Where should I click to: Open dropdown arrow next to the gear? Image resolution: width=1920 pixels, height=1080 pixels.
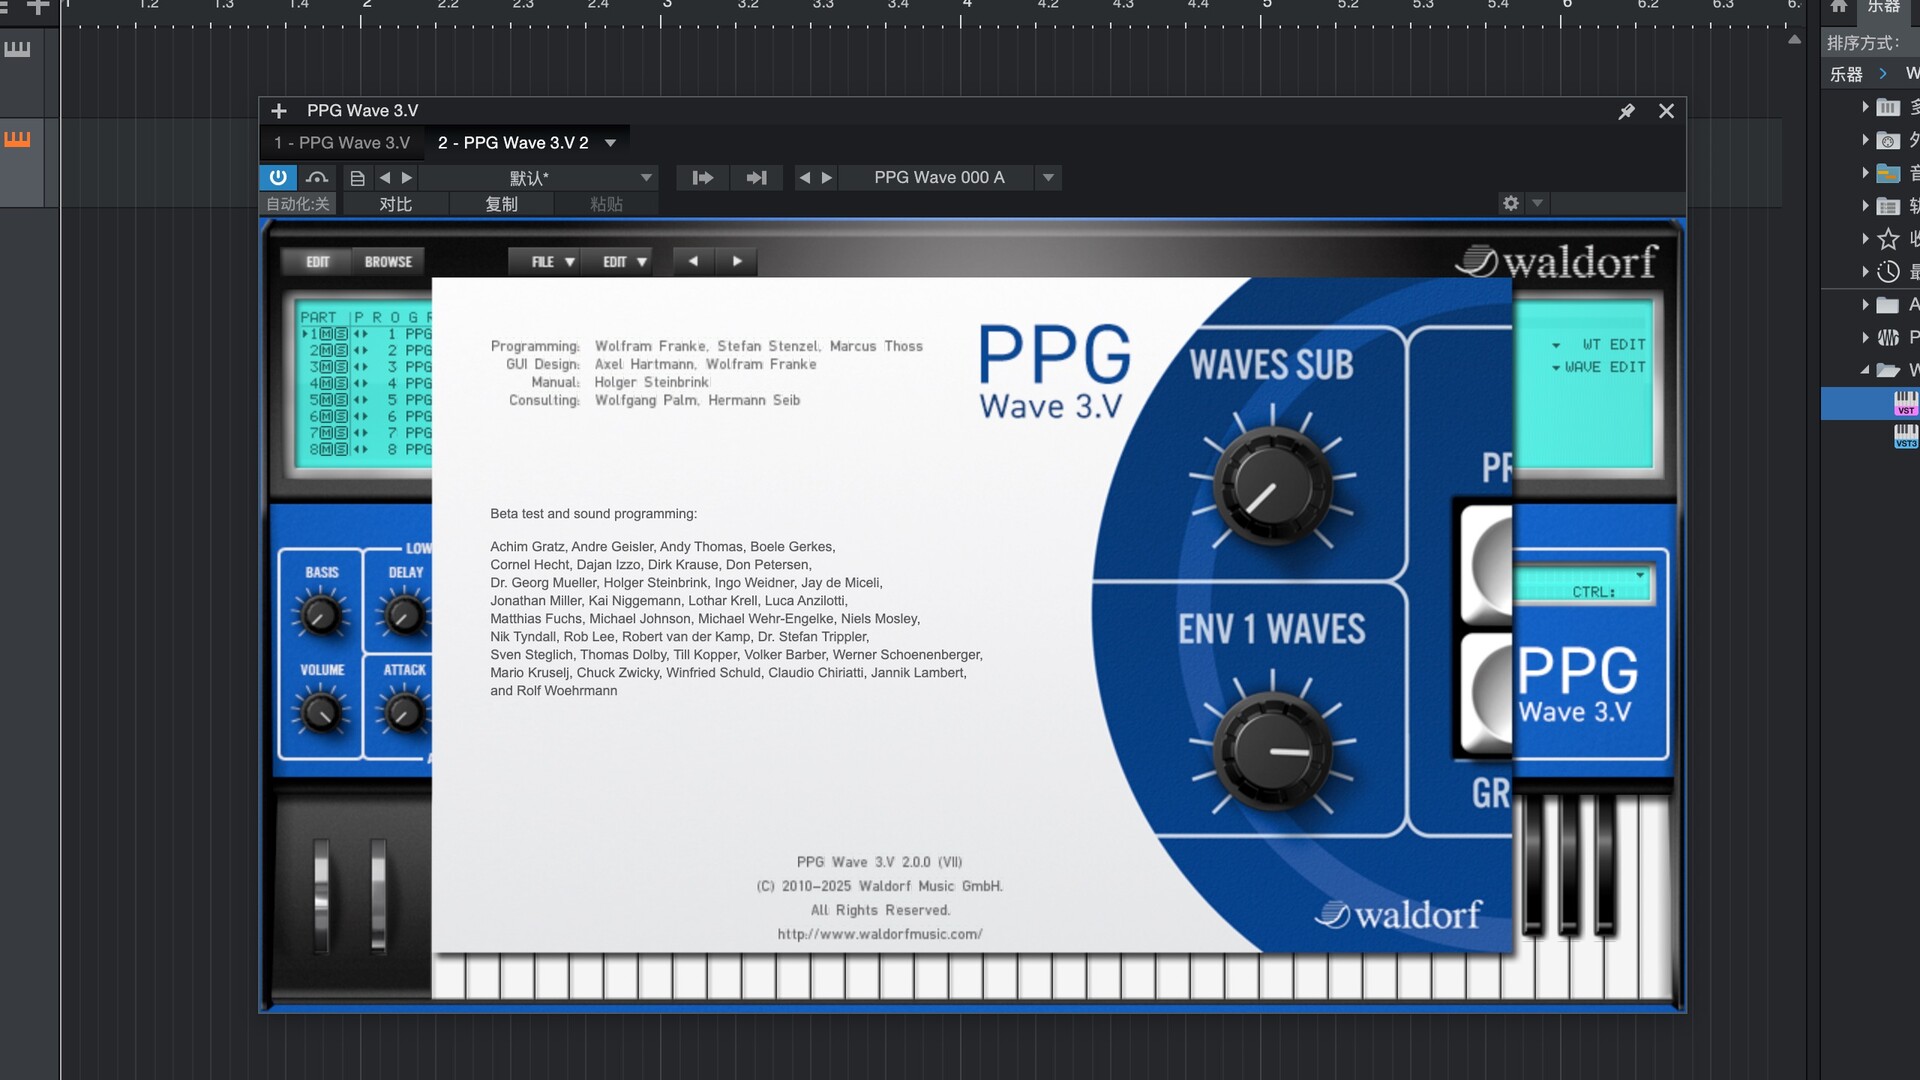(1538, 203)
